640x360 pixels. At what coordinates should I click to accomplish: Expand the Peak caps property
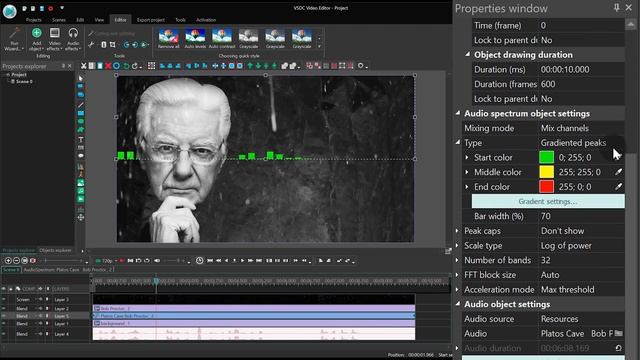[x=458, y=231]
